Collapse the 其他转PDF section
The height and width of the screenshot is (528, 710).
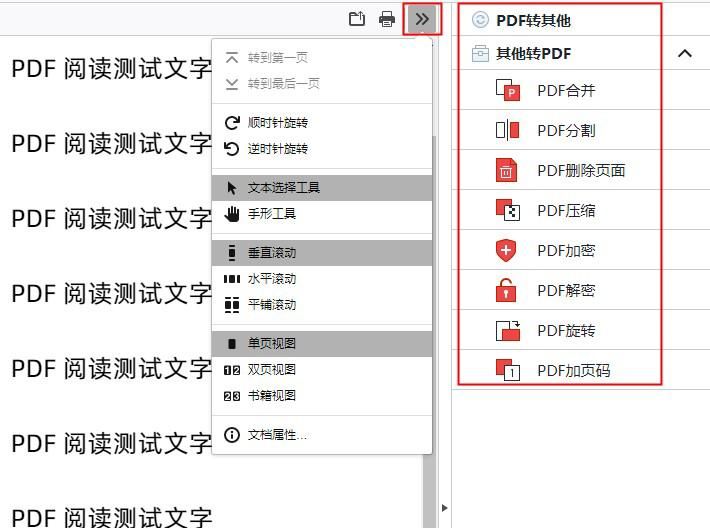(685, 53)
